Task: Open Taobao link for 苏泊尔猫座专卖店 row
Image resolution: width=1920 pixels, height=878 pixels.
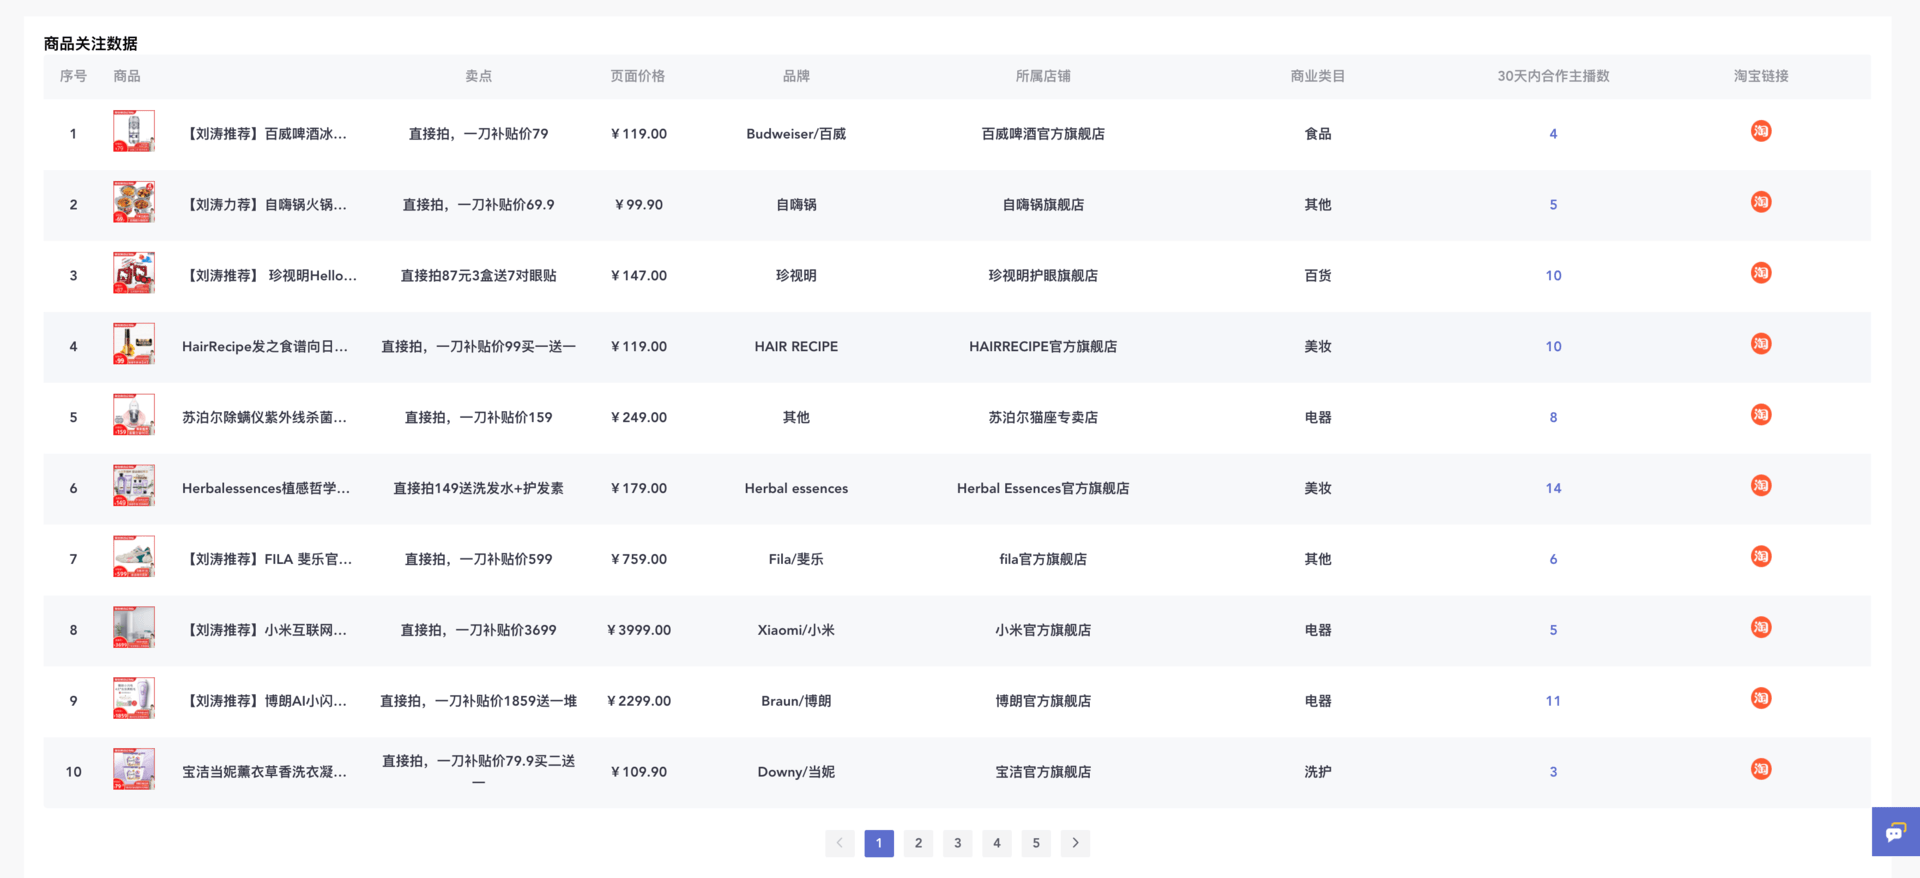Action: 1761,415
